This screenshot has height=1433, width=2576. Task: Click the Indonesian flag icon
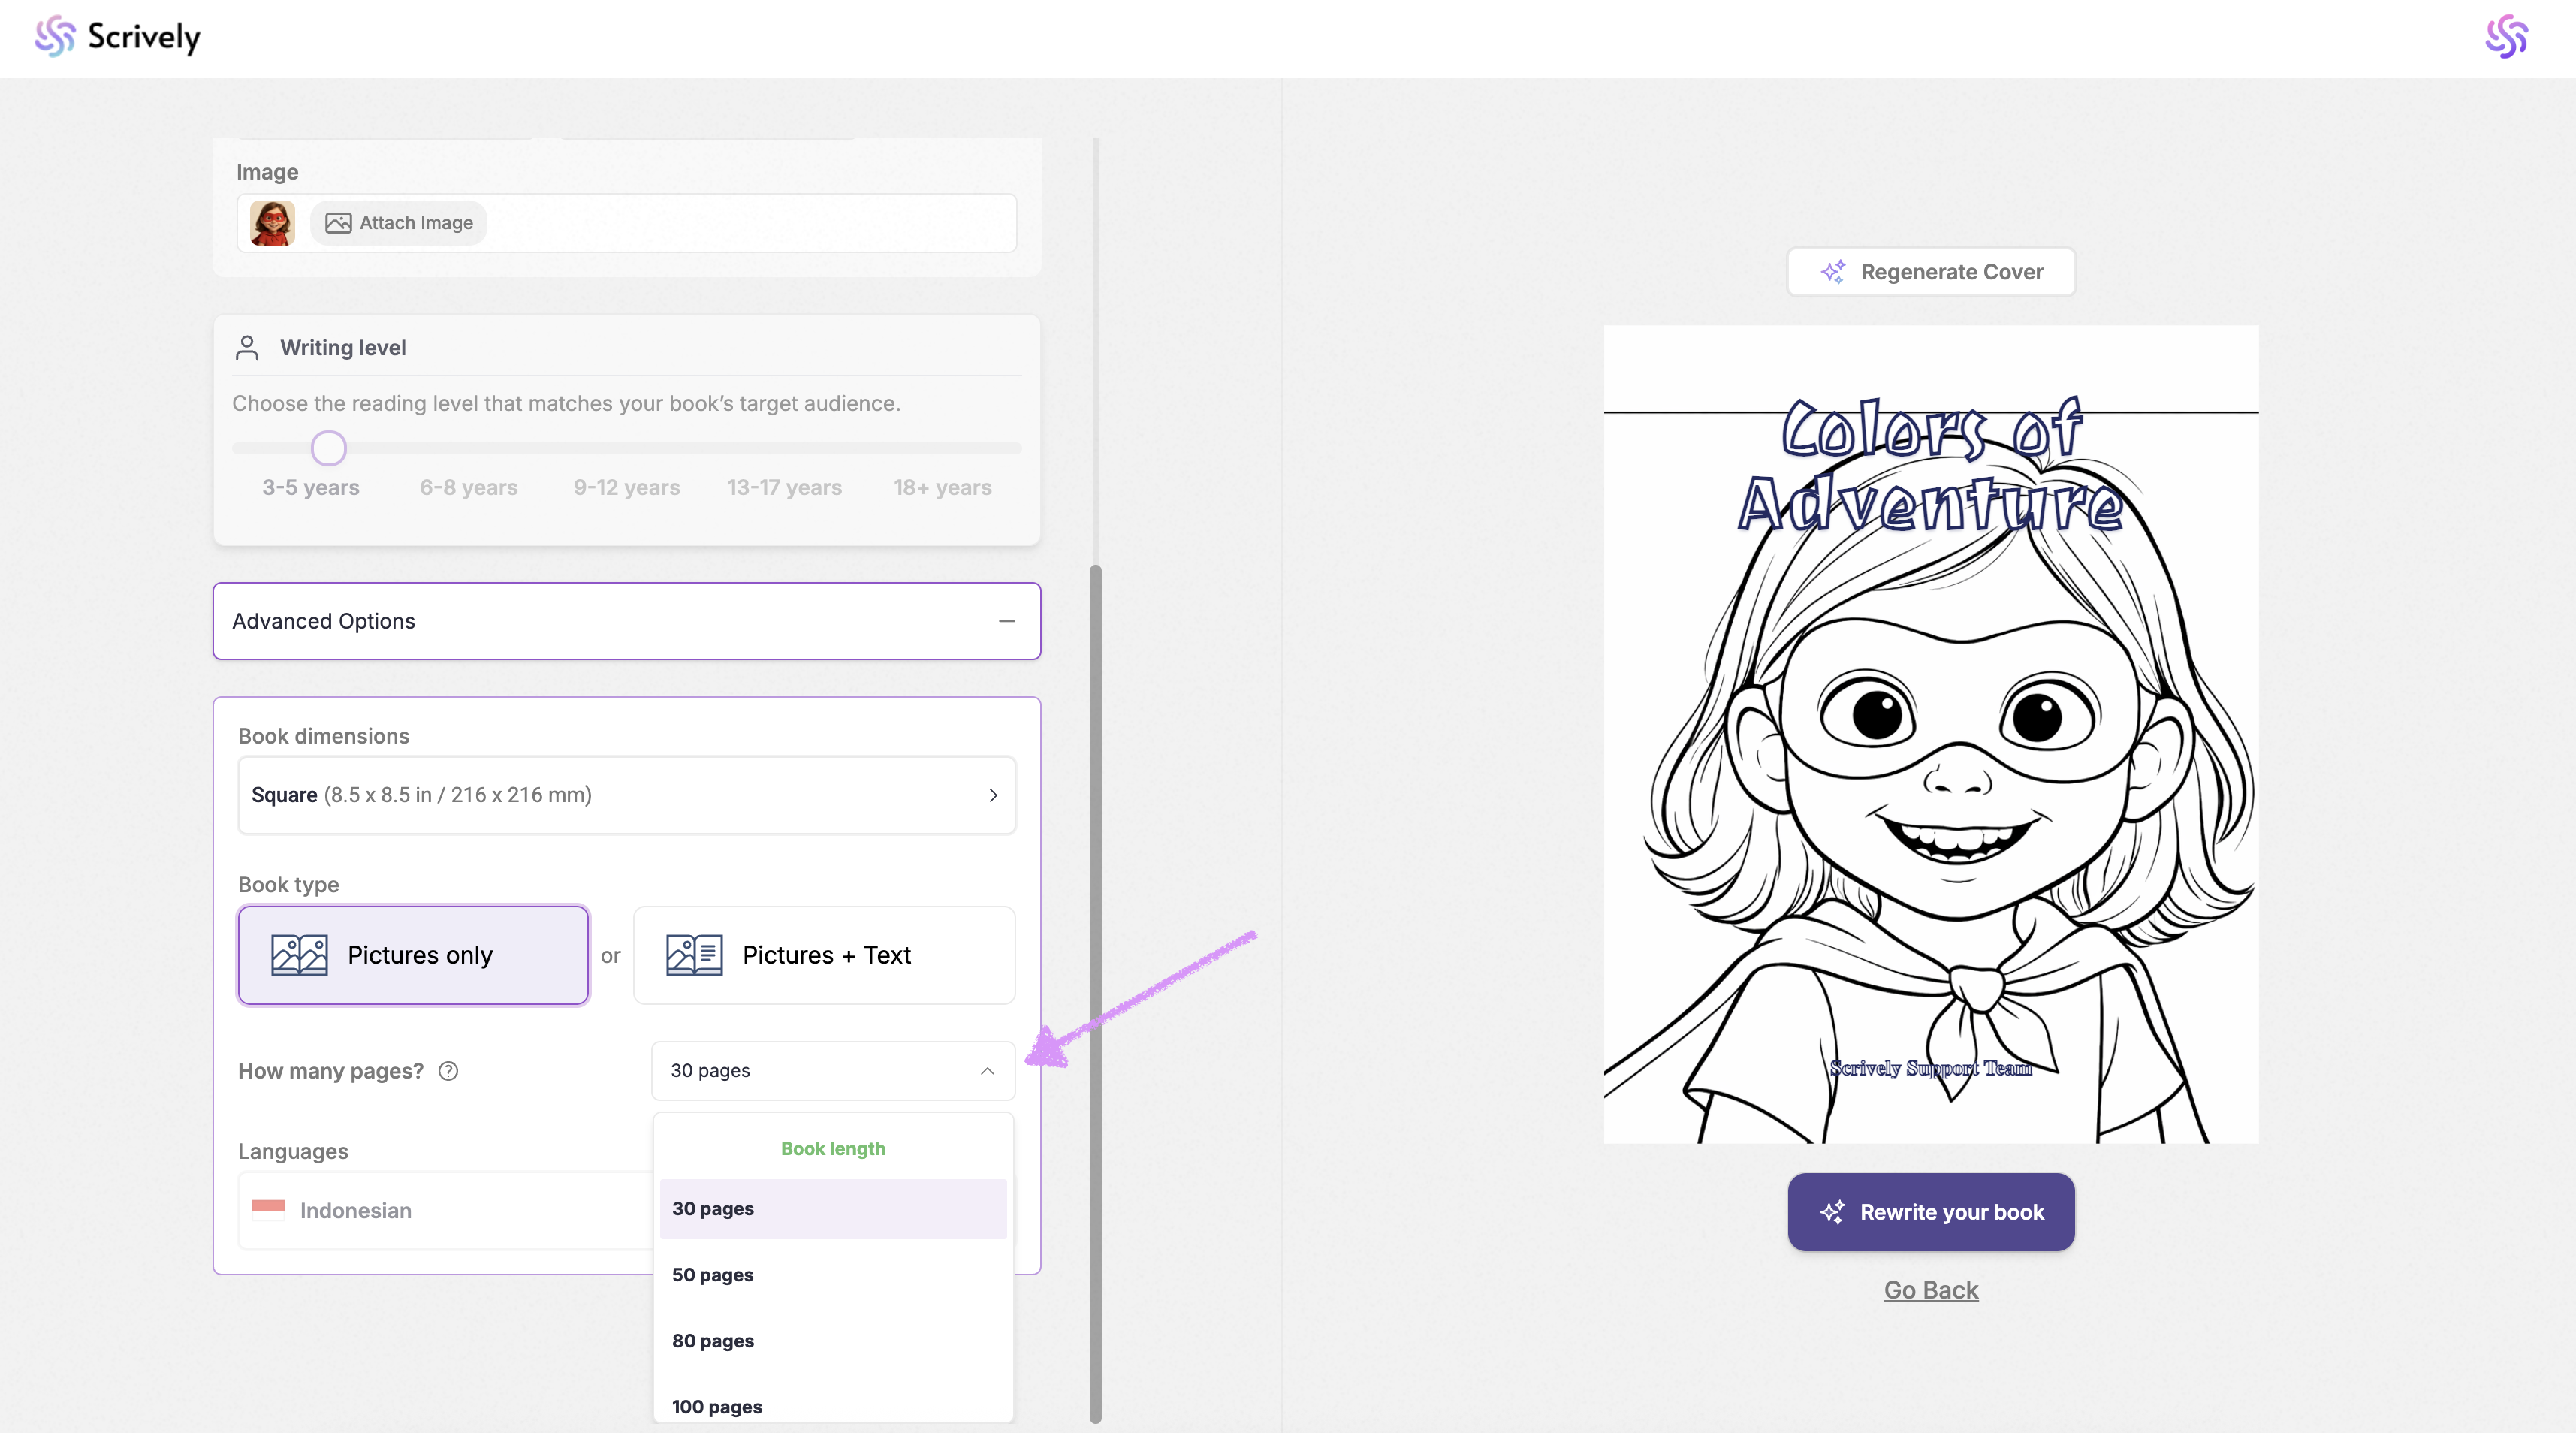point(268,1209)
